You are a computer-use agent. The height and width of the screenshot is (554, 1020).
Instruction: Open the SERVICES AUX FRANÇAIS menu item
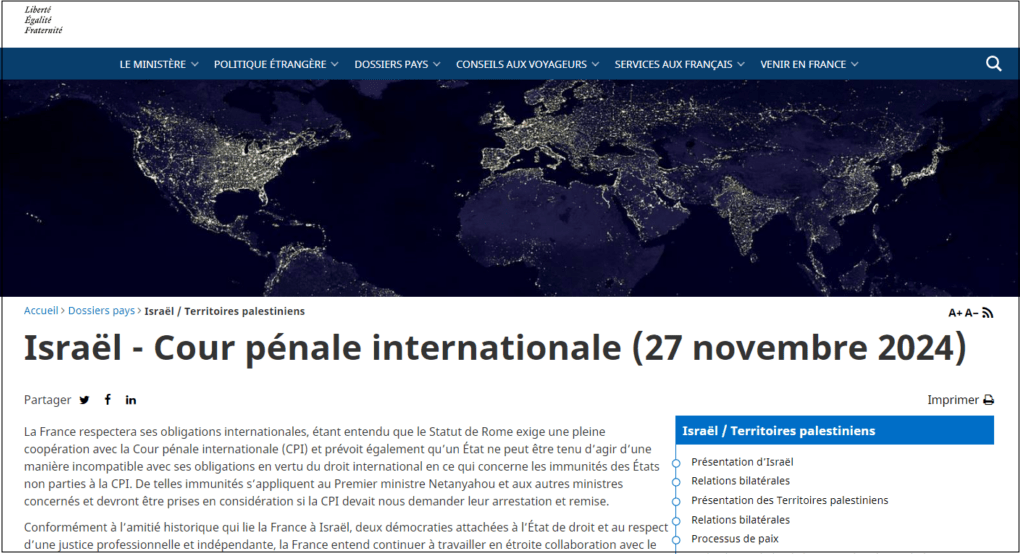click(673, 64)
